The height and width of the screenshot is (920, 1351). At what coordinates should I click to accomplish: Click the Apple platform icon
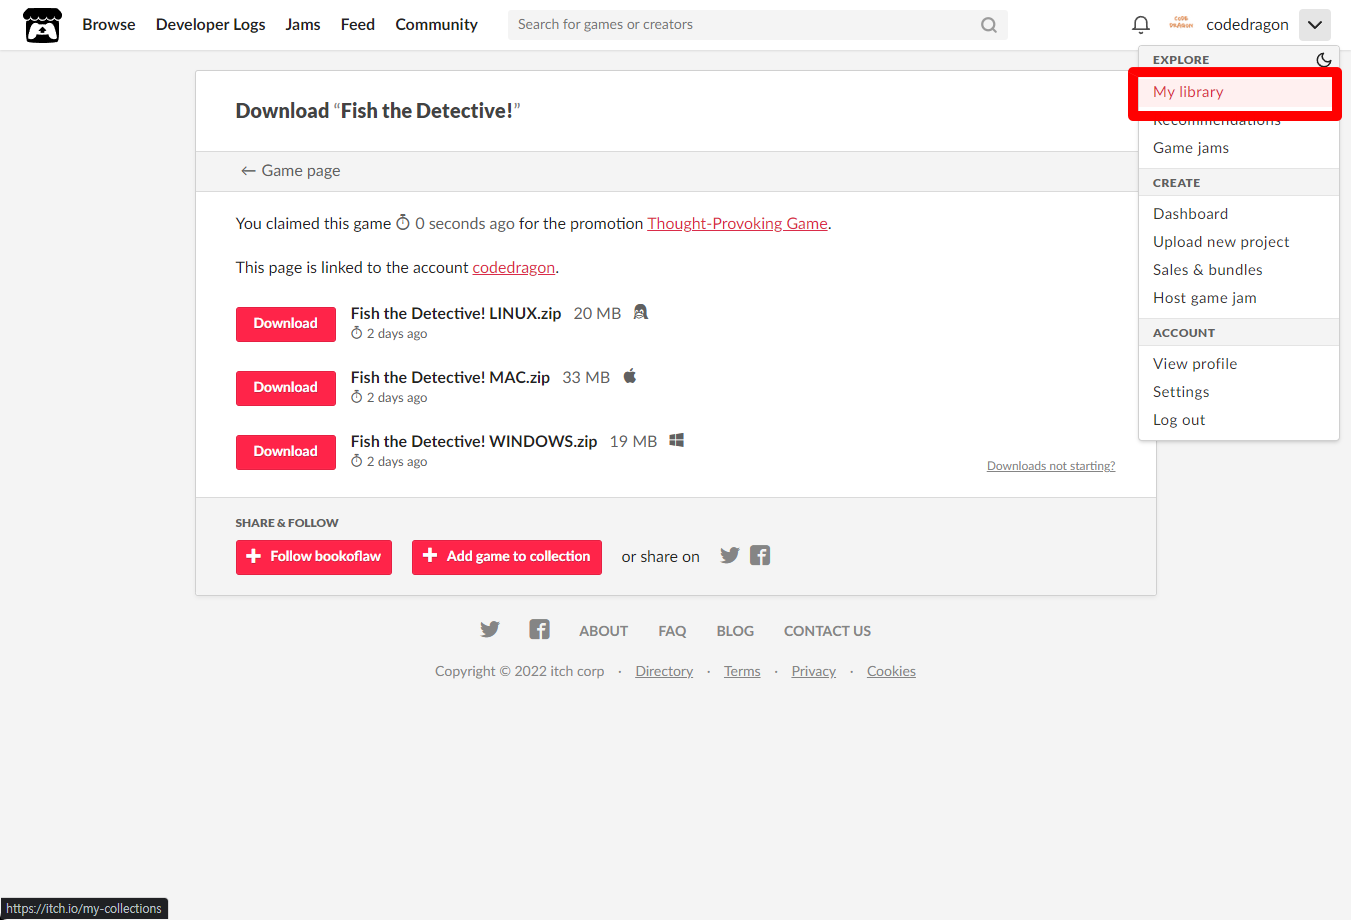(630, 376)
